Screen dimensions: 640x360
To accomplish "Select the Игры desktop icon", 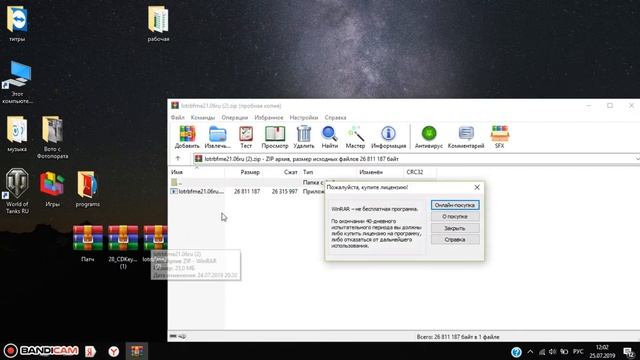I will tap(52, 189).
